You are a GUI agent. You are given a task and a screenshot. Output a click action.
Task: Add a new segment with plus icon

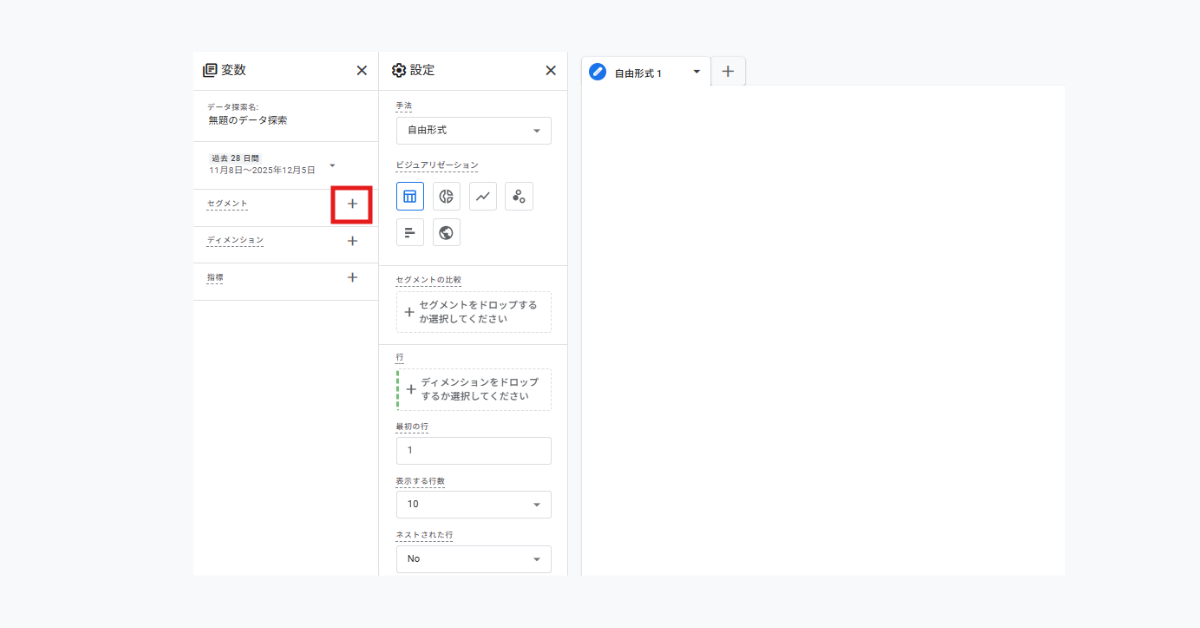352,204
